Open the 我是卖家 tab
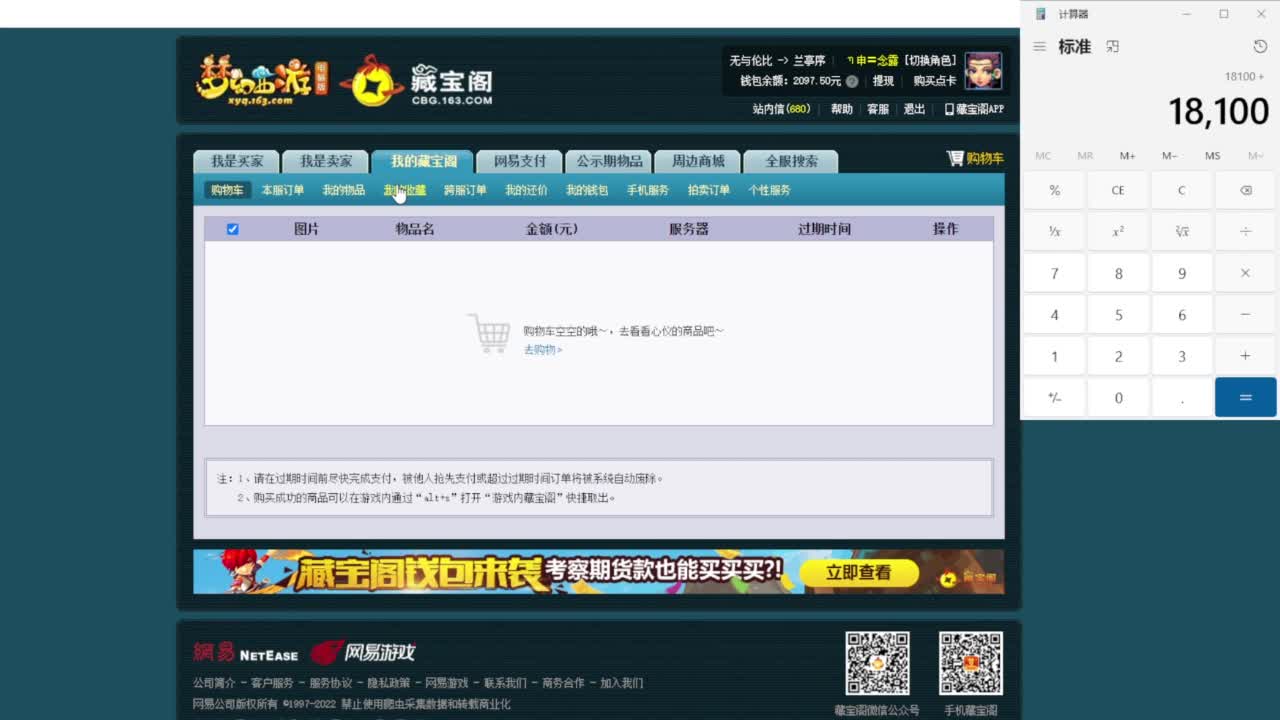Screen dimensions: 1280x720 coord(326,161)
